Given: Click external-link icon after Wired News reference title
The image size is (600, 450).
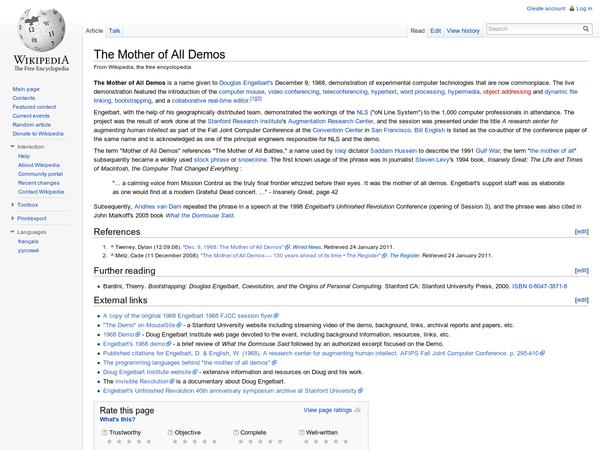Looking at the screenshot, I should [287, 247].
